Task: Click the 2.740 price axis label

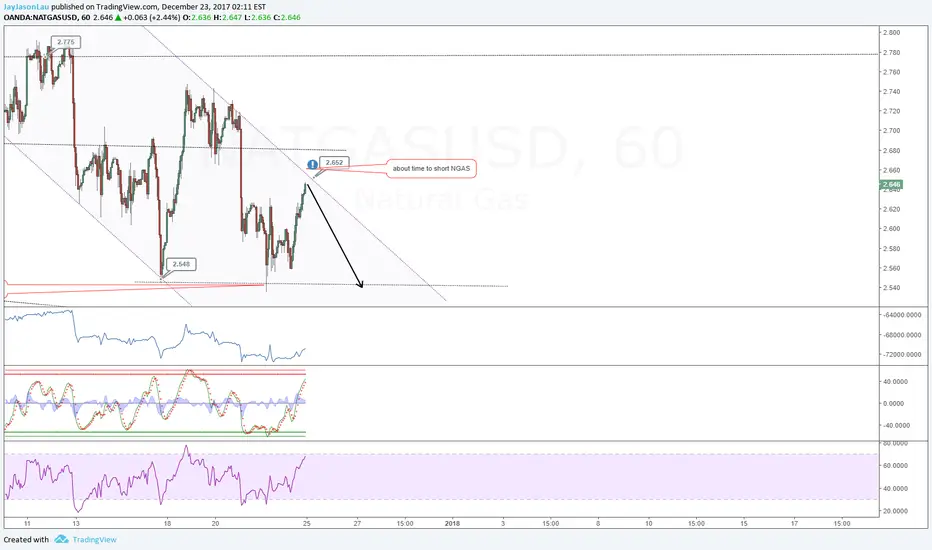Action: click(892, 92)
